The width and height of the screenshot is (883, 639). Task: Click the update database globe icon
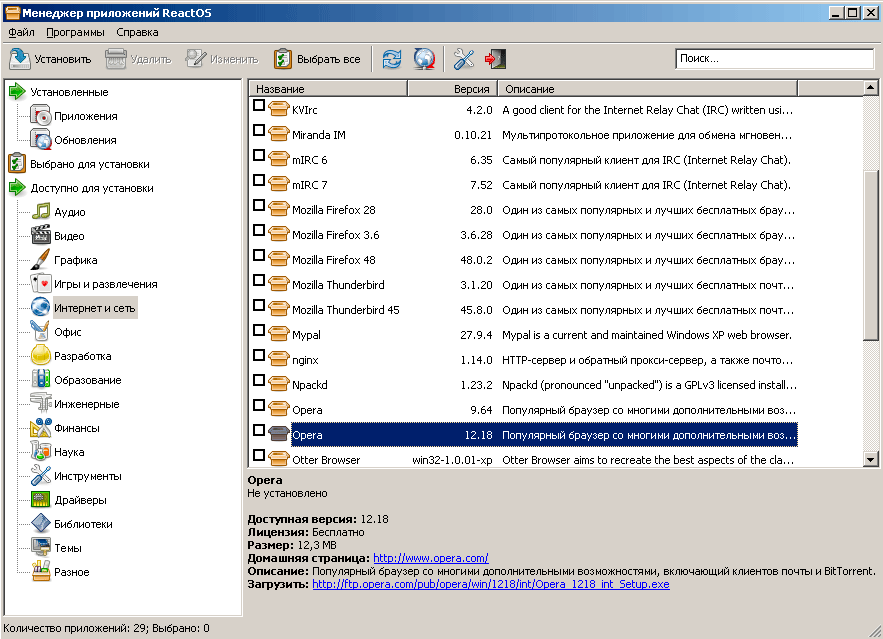point(424,59)
